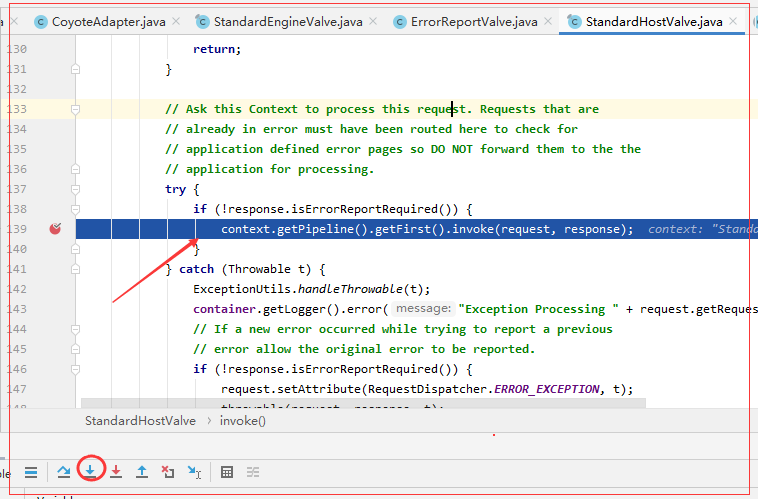This screenshot has height=499, width=758.
Task: Click line number 133 in the gutter
Action: click(x=16, y=109)
